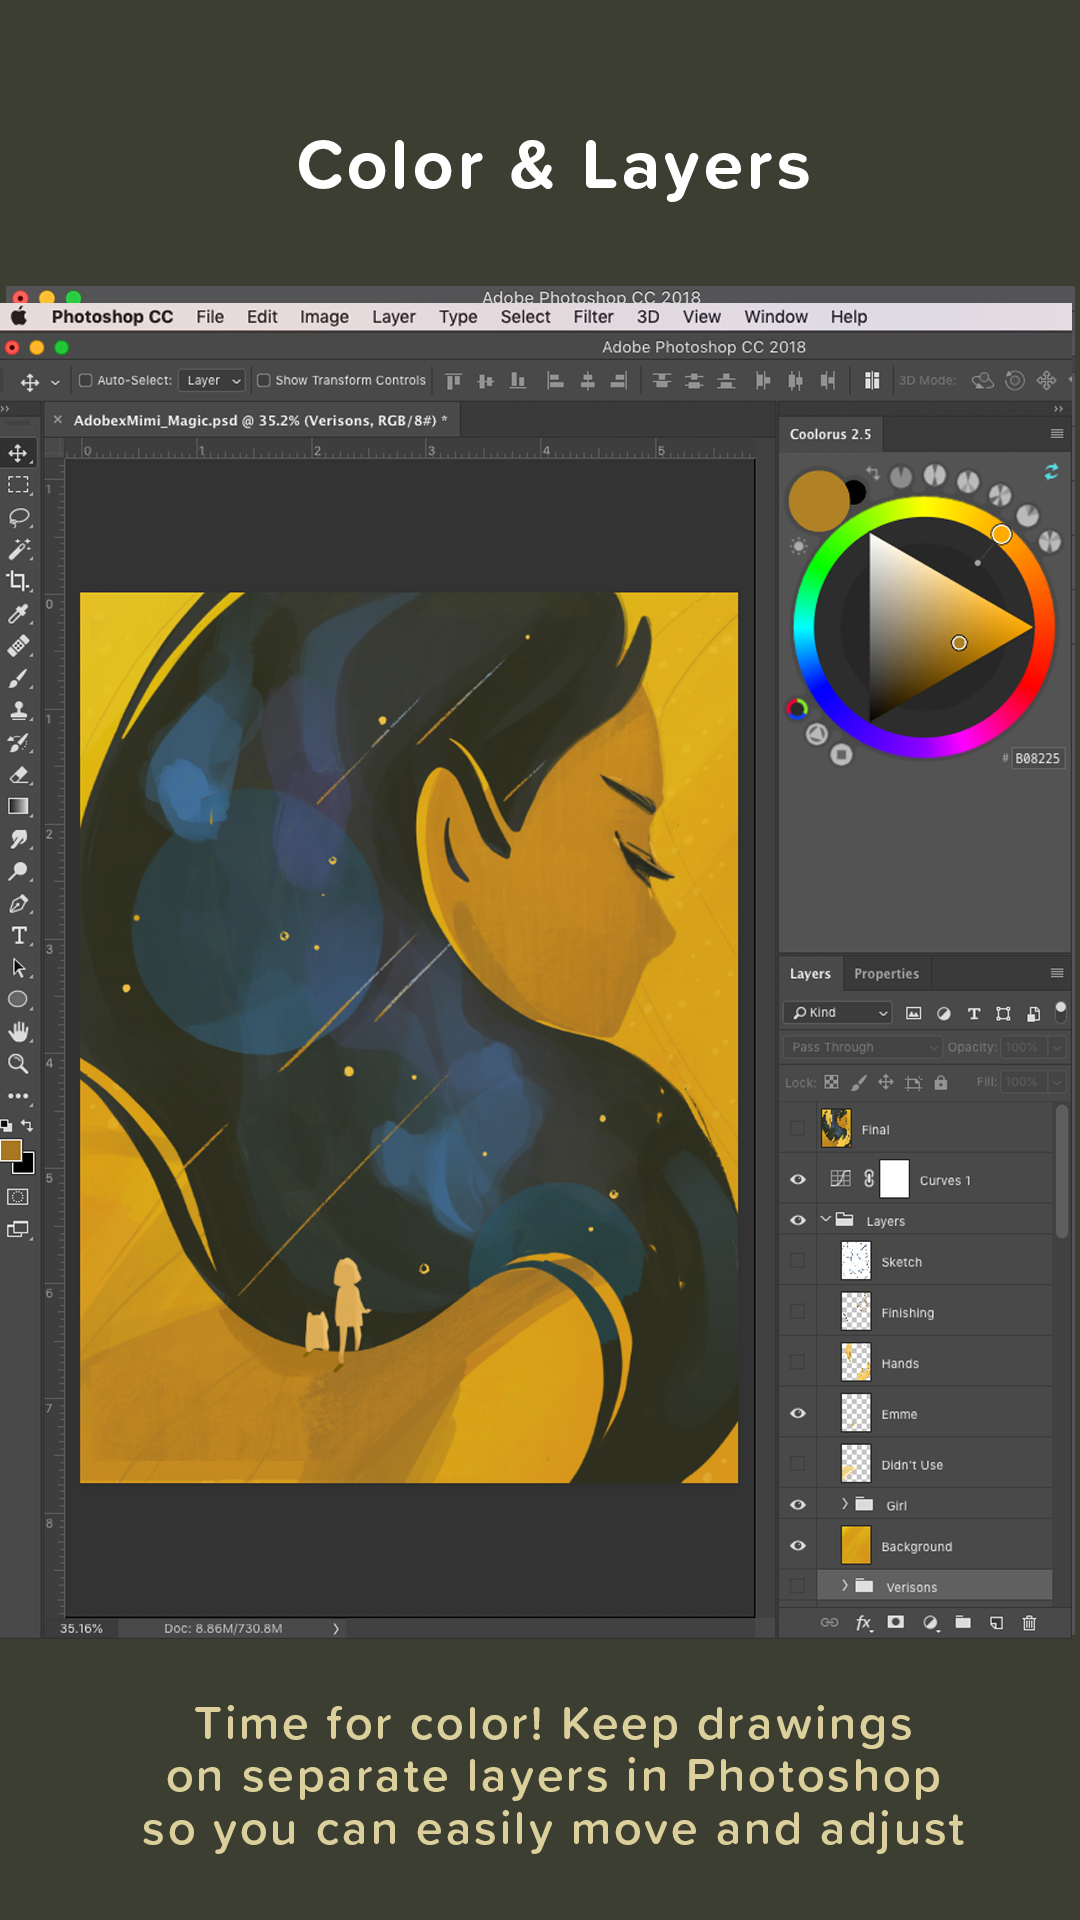Image resolution: width=1080 pixels, height=1920 pixels.
Task: Click the create new group folder icon
Action: 963,1622
